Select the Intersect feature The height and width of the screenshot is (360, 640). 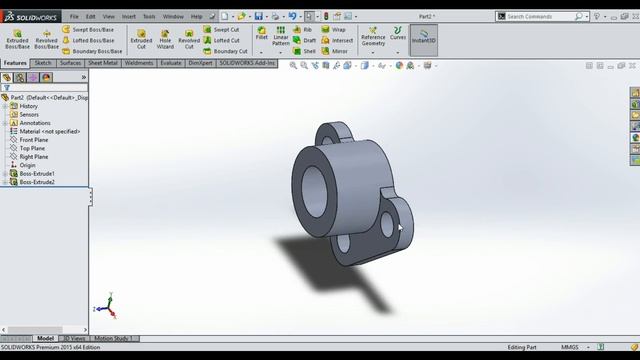pyautogui.click(x=337, y=40)
